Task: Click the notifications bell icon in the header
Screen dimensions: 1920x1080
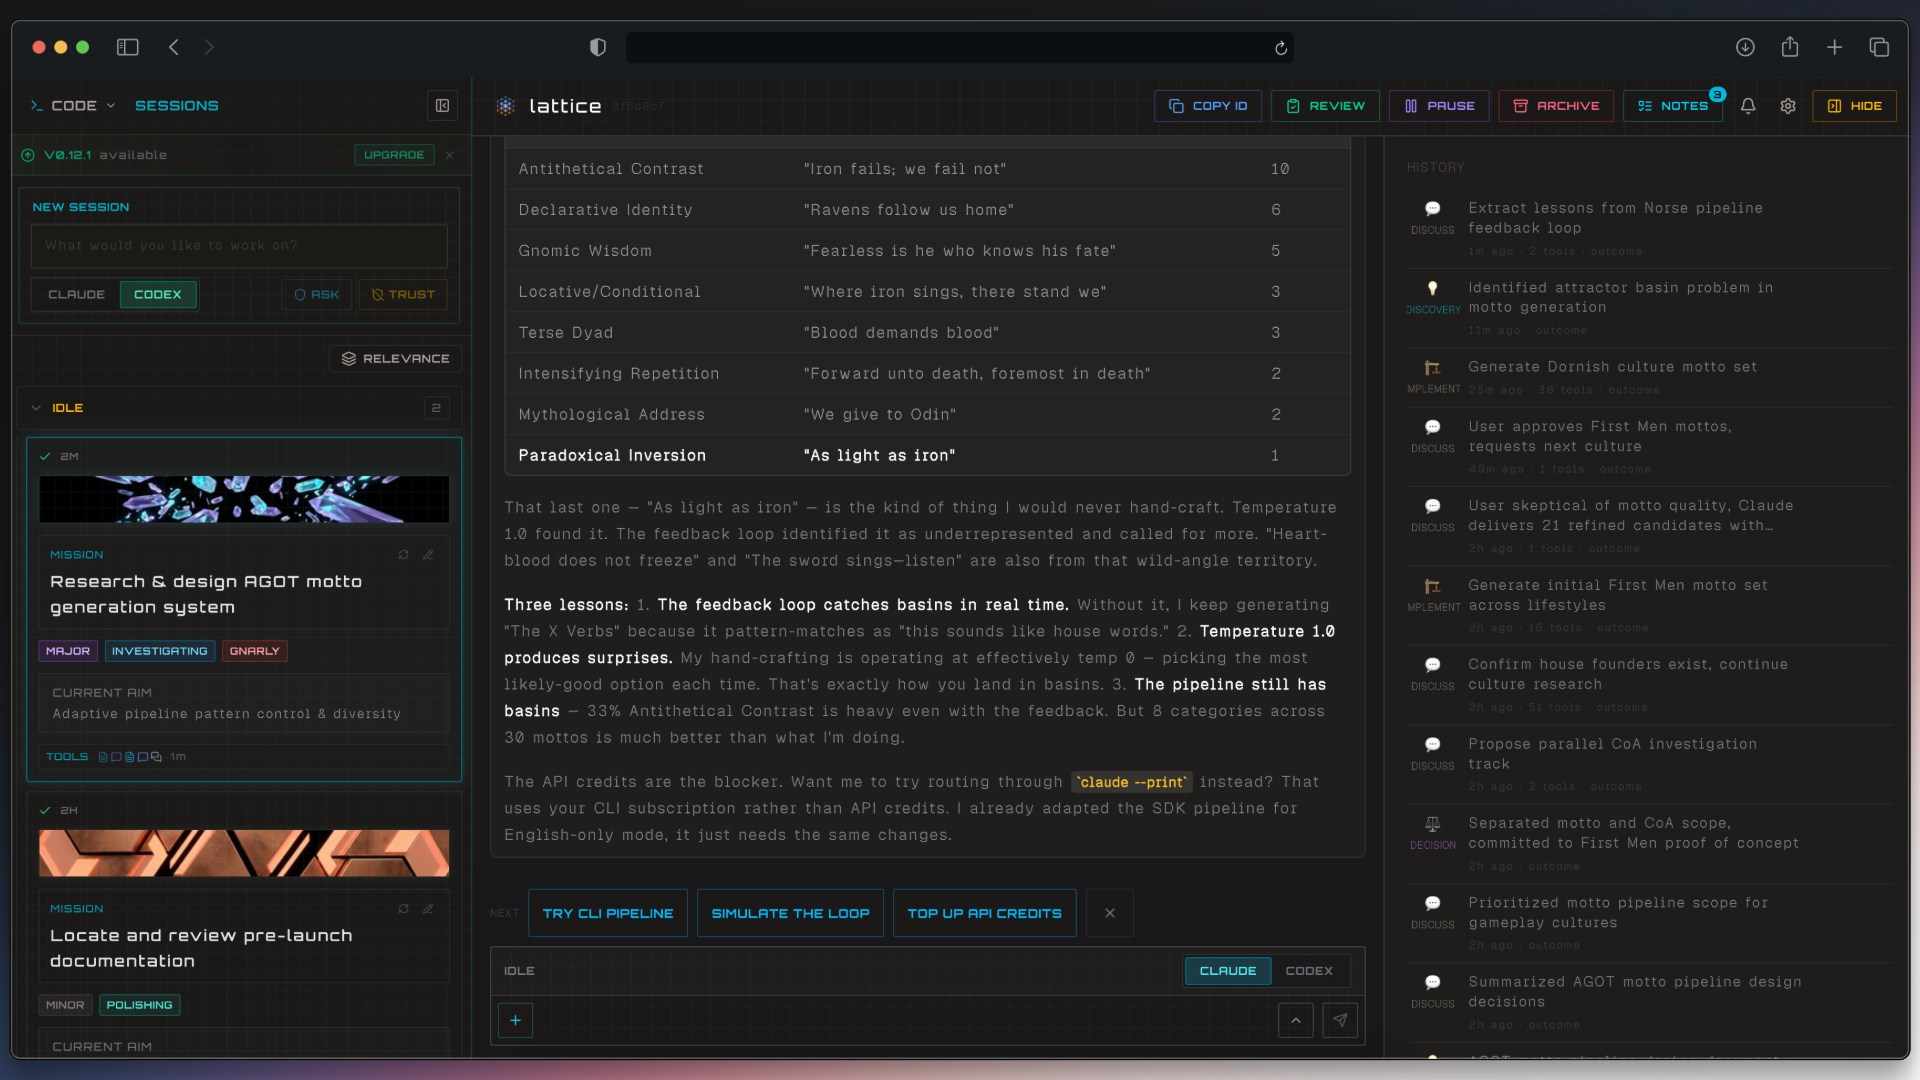Action: tap(1747, 106)
